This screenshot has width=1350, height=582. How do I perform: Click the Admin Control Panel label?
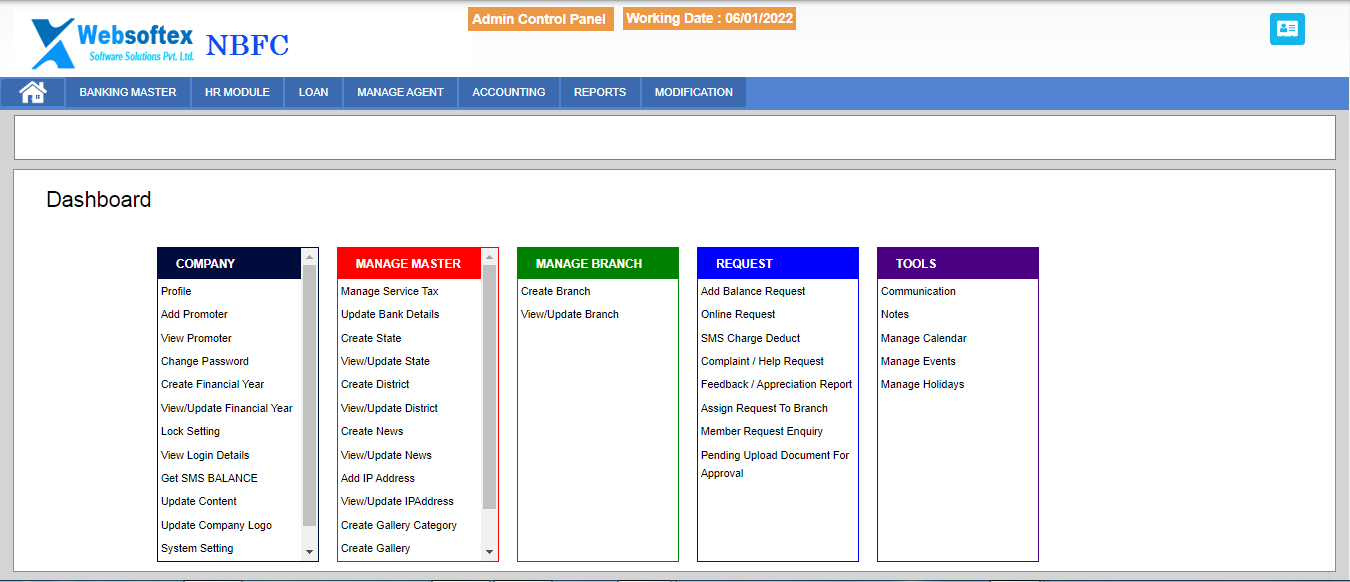click(x=540, y=19)
